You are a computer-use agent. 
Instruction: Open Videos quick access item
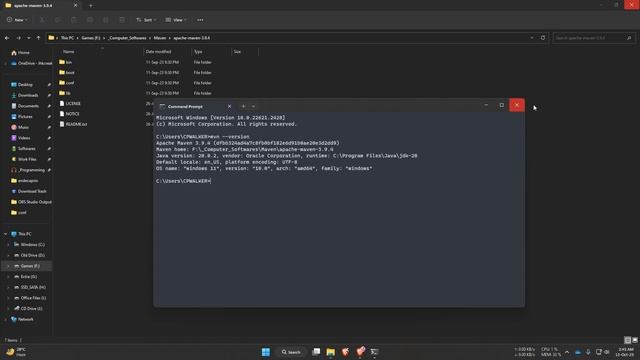click(24, 138)
